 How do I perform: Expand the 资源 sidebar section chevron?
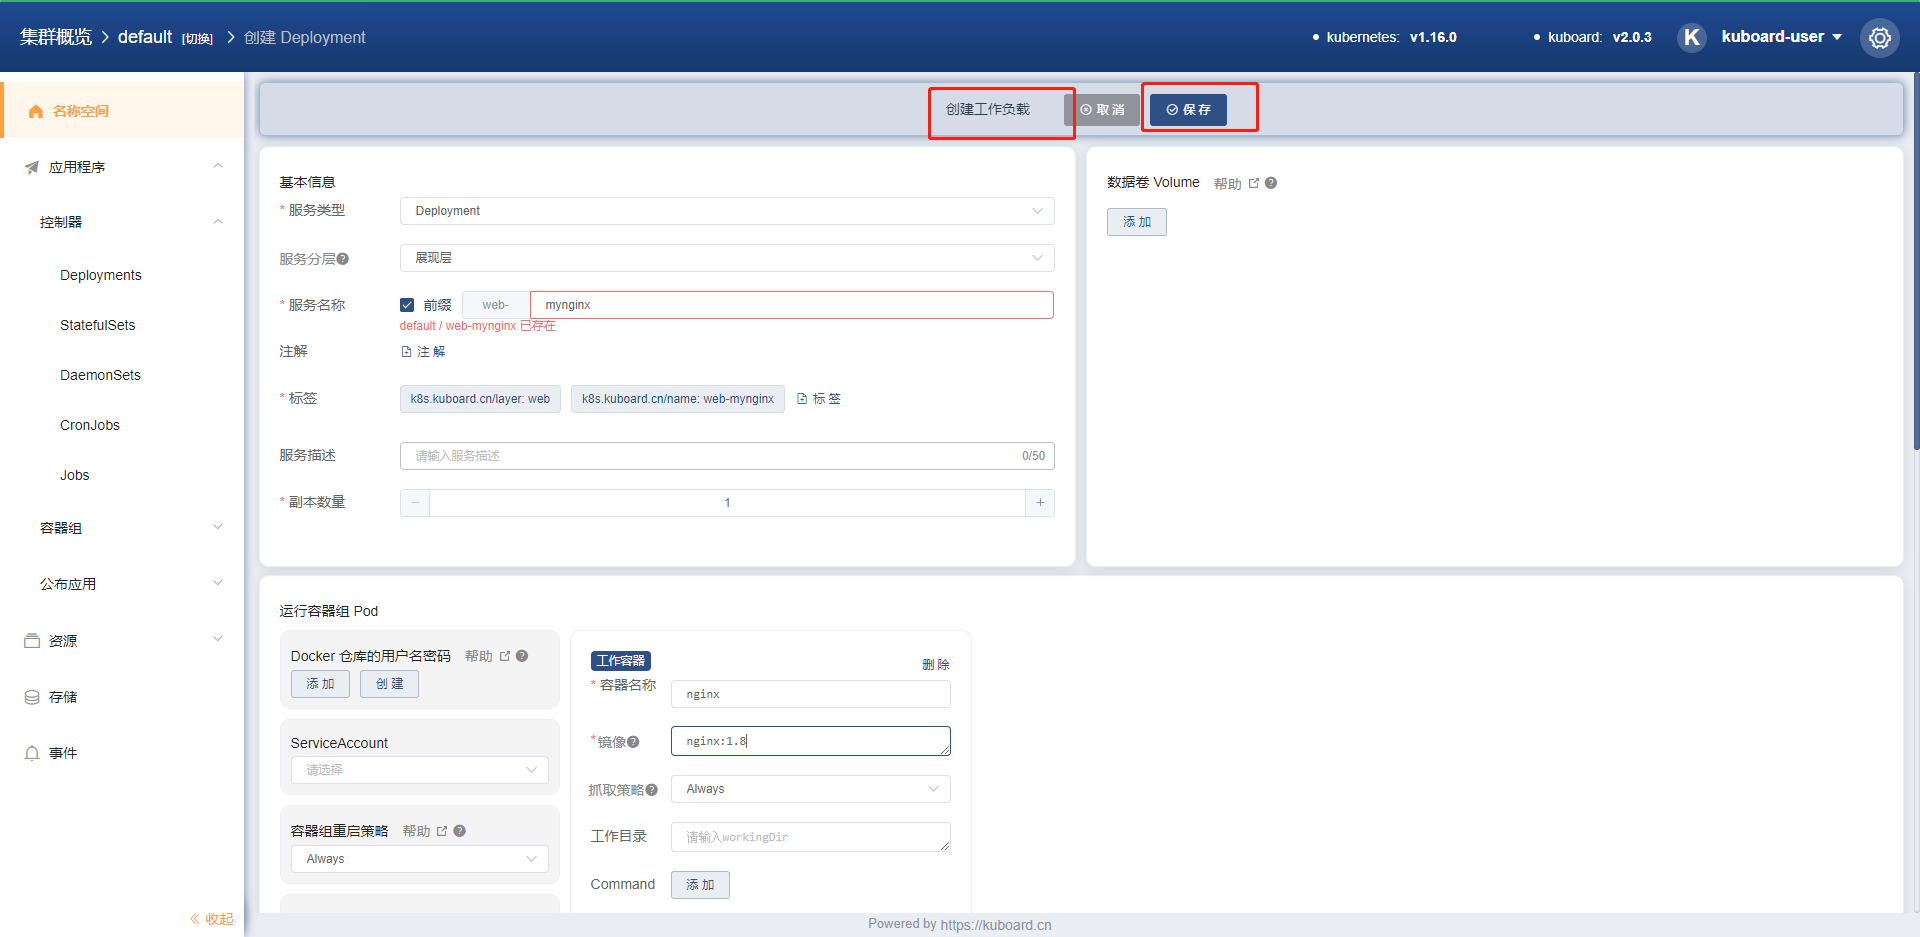(x=218, y=639)
